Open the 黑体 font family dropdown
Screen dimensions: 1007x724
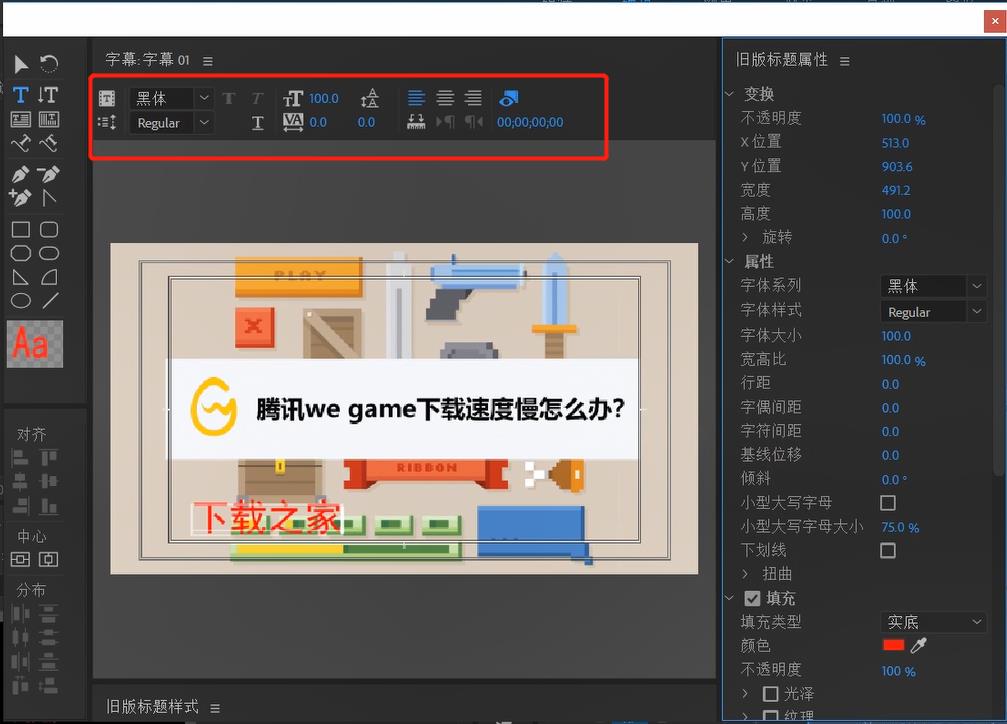pyautogui.click(x=170, y=98)
